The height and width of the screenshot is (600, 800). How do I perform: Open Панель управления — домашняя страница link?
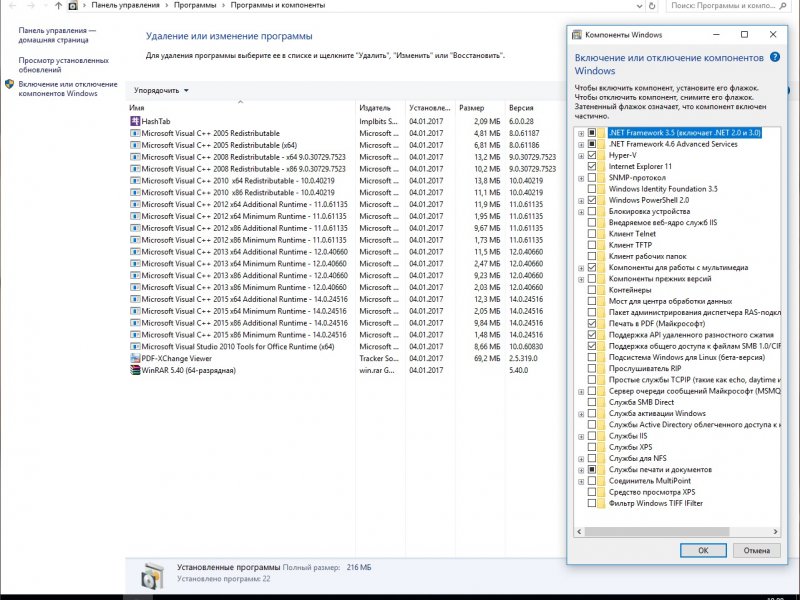click(57, 35)
